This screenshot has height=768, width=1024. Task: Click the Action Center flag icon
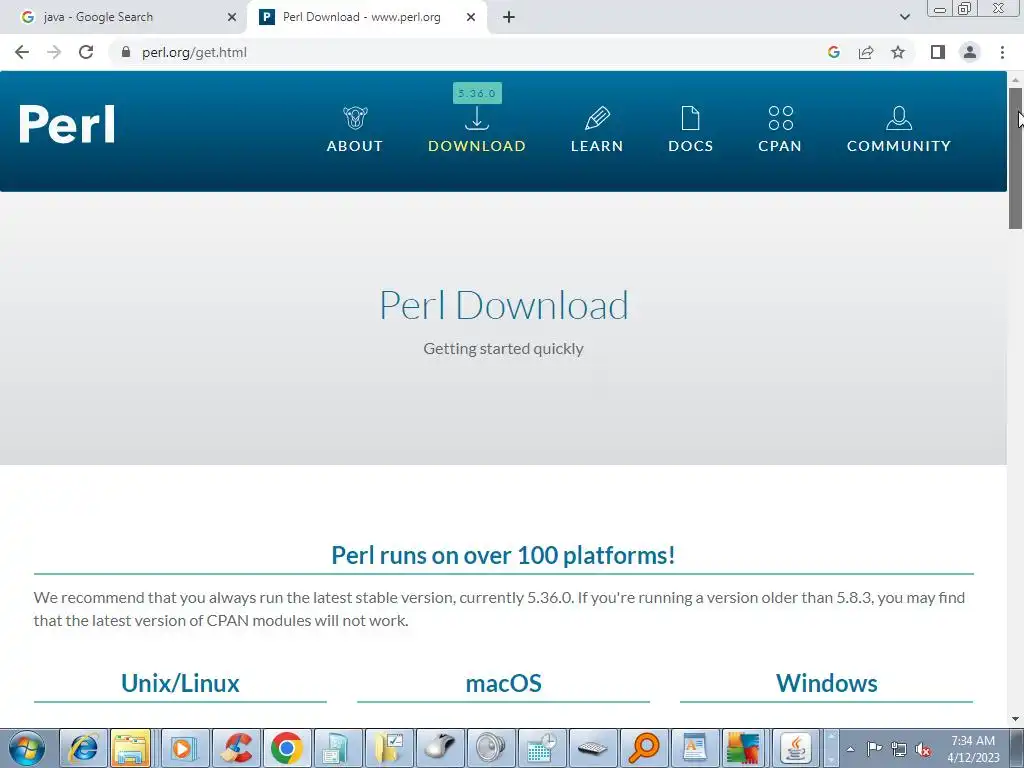[874, 749]
